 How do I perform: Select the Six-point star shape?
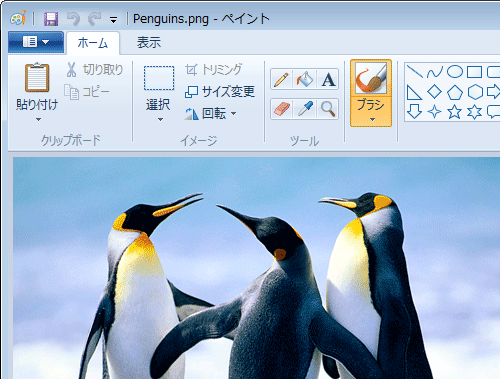click(x=475, y=112)
